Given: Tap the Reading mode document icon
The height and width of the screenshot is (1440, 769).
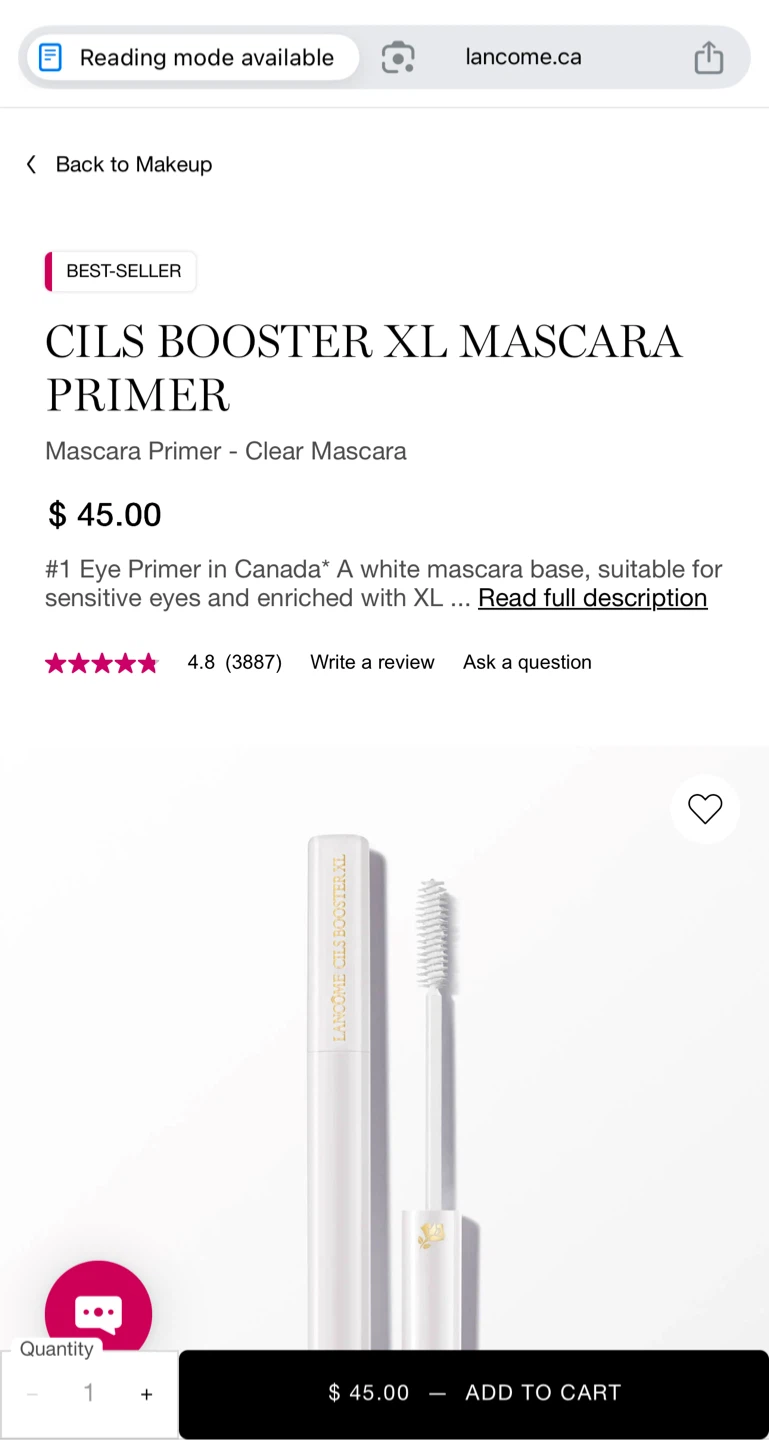Looking at the screenshot, I should [50, 57].
